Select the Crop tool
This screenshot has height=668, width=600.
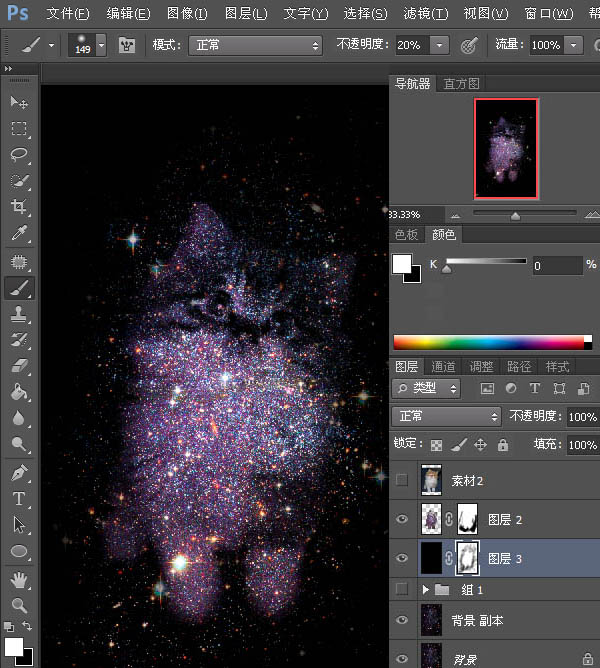click(19, 207)
